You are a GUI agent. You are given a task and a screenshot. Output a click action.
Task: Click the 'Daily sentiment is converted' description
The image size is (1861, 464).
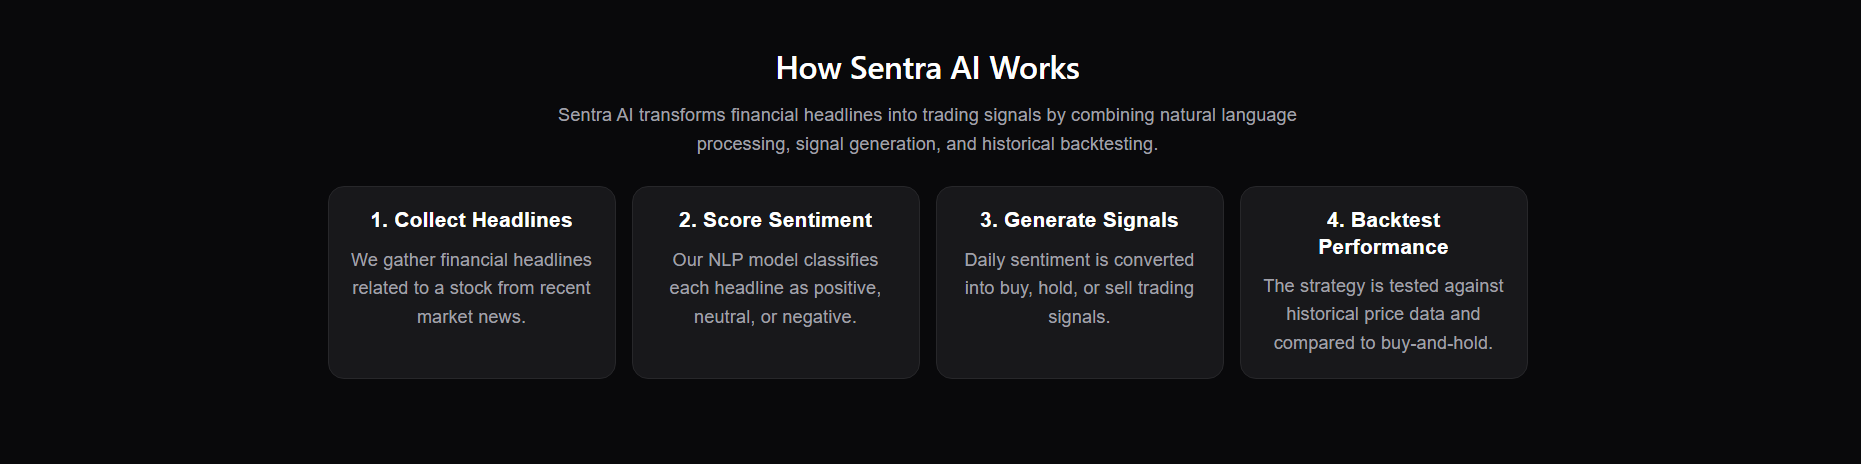[x=1080, y=288]
